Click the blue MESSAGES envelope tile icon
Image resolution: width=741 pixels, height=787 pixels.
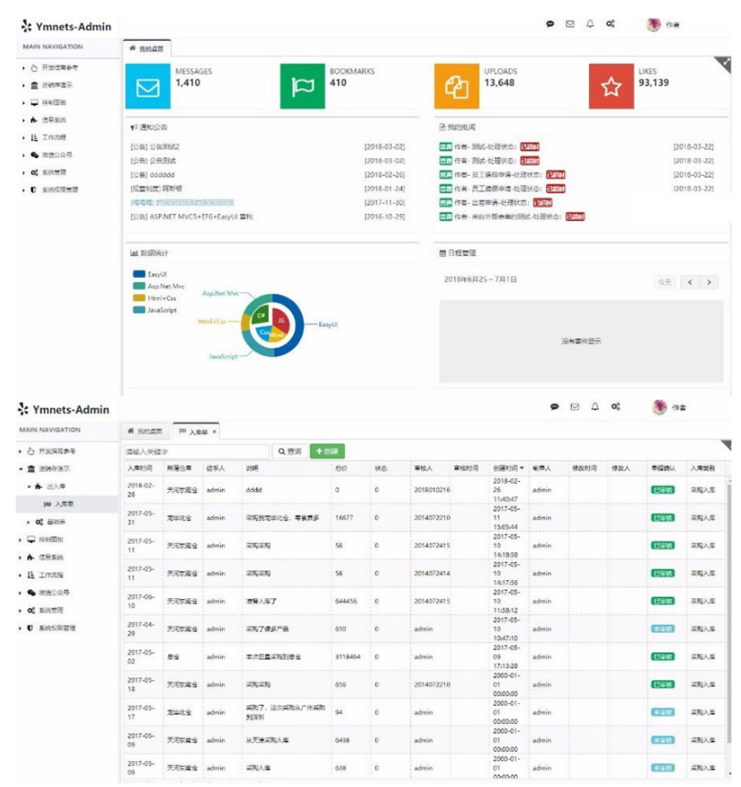click(148, 87)
